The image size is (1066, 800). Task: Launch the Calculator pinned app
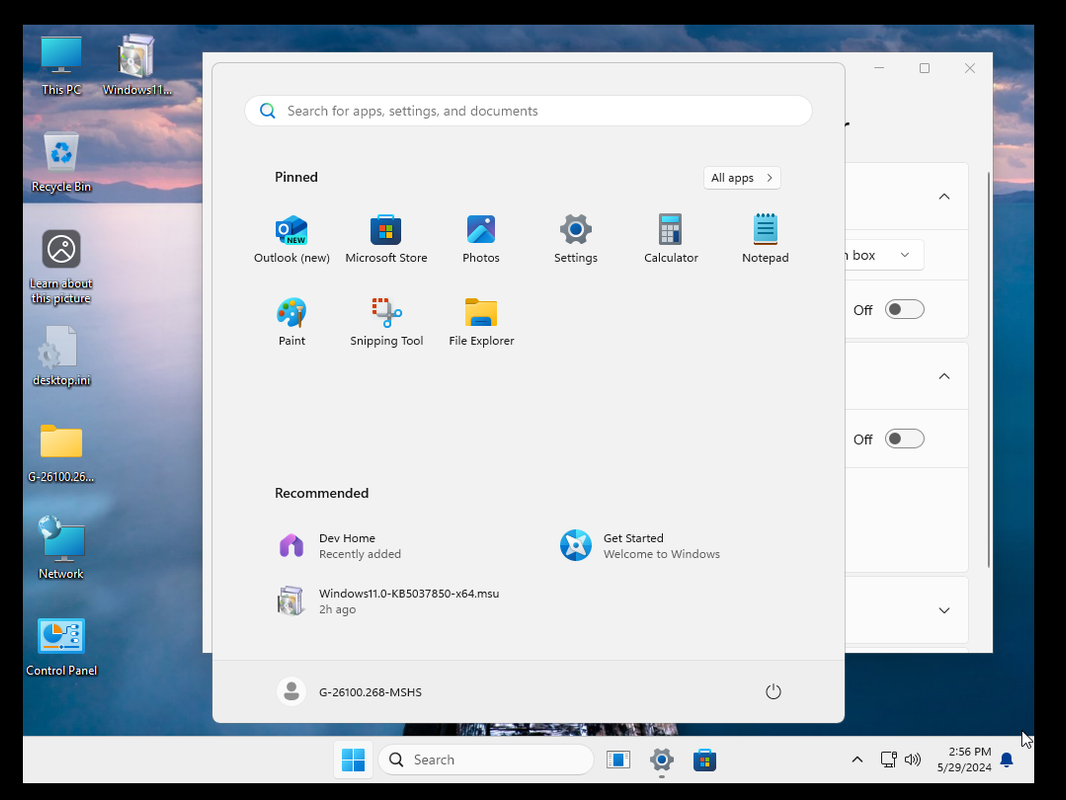(x=671, y=239)
